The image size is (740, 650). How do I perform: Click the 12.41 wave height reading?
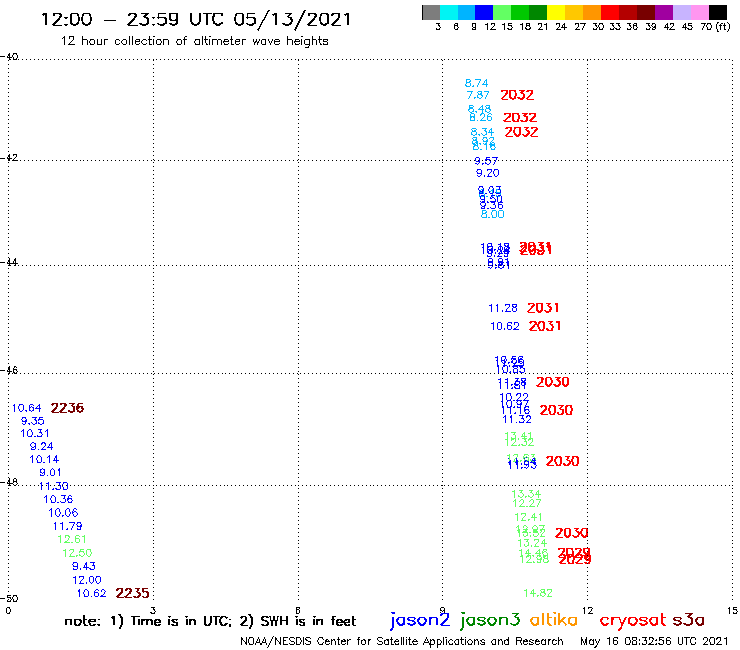point(529,517)
